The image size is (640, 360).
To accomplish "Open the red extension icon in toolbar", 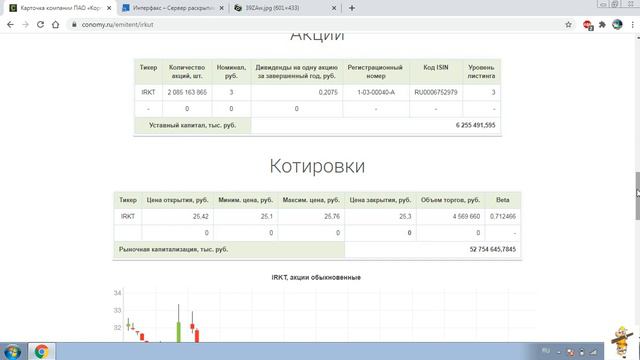I will coord(587,25).
